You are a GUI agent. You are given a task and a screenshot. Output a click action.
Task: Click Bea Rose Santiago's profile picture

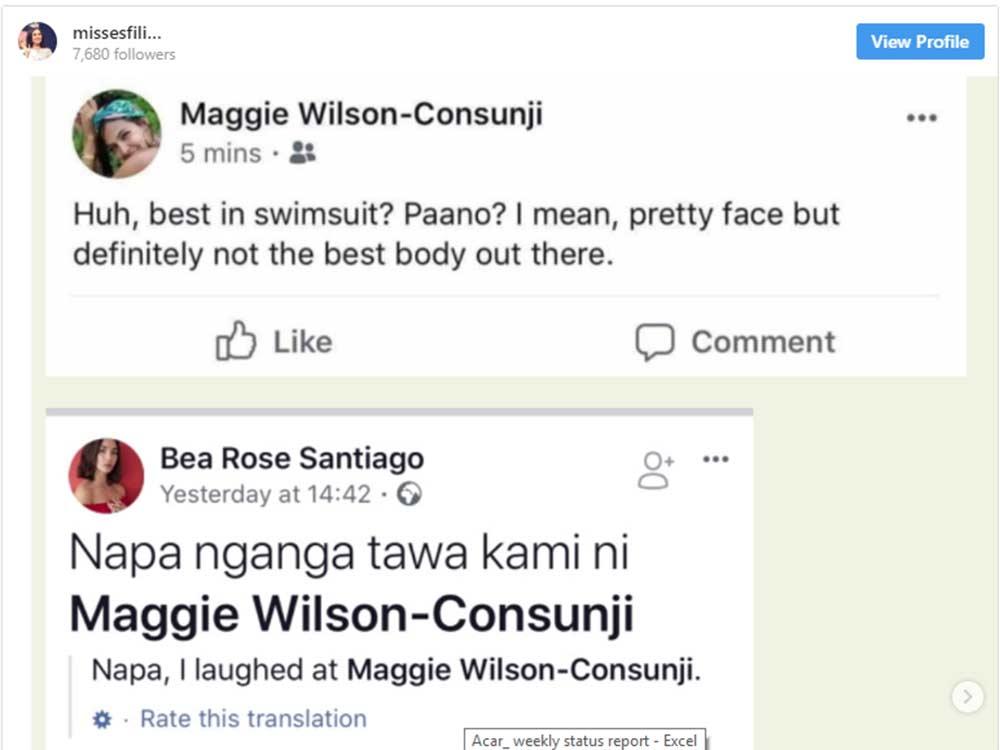[106, 475]
